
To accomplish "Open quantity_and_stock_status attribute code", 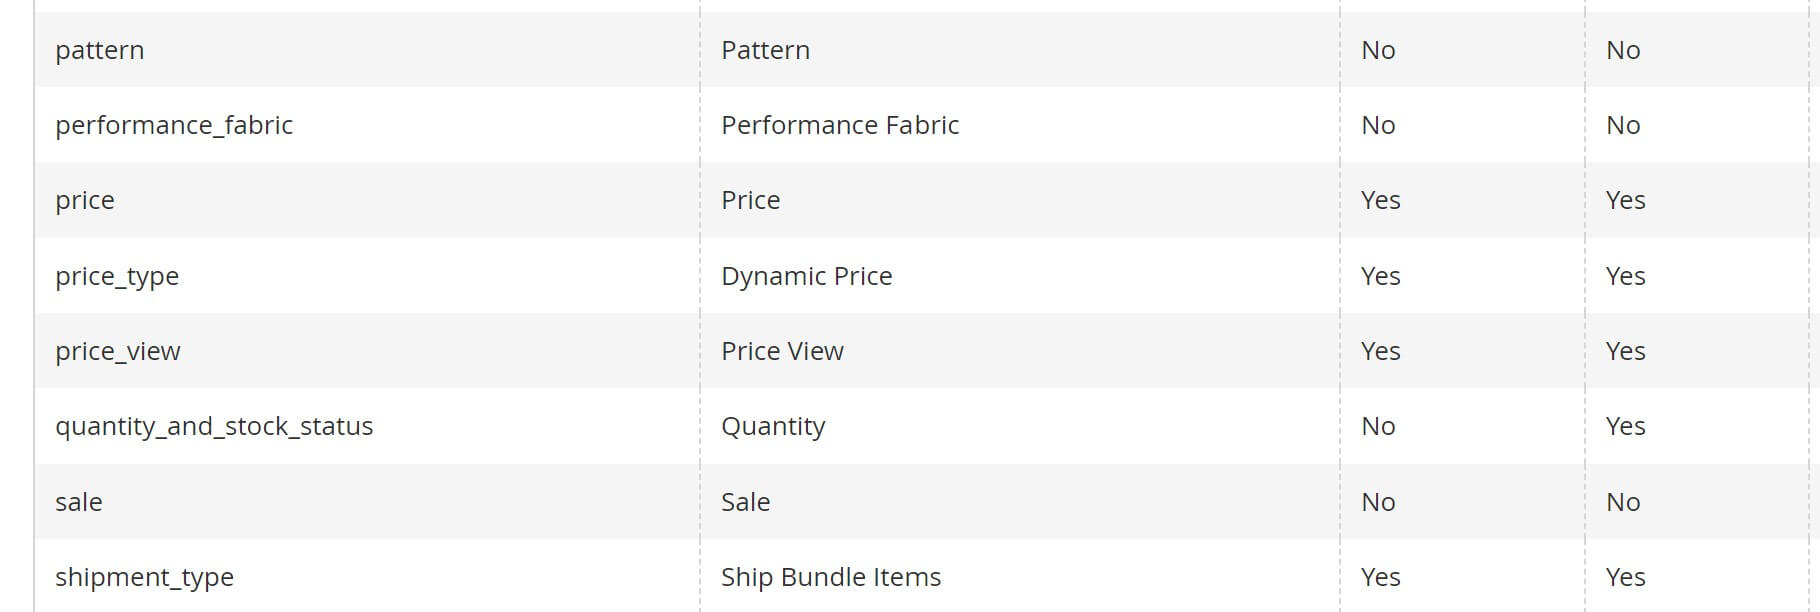I will tap(214, 426).
